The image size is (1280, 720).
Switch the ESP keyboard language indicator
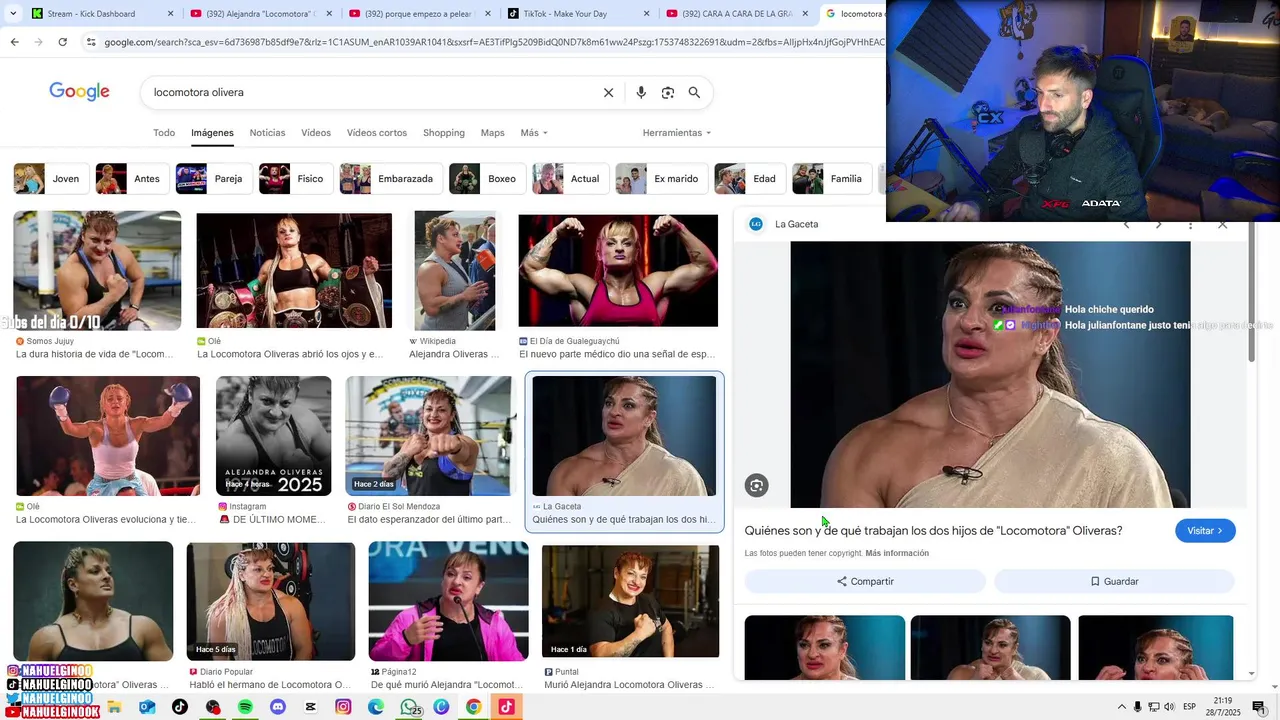pyautogui.click(x=1190, y=707)
